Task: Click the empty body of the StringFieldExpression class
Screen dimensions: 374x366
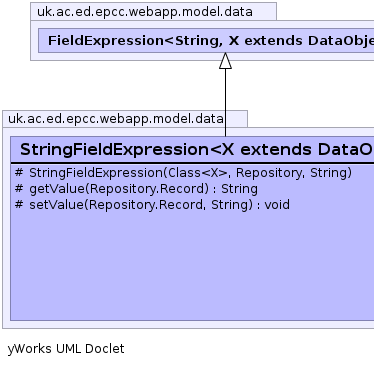Action: point(192,267)
